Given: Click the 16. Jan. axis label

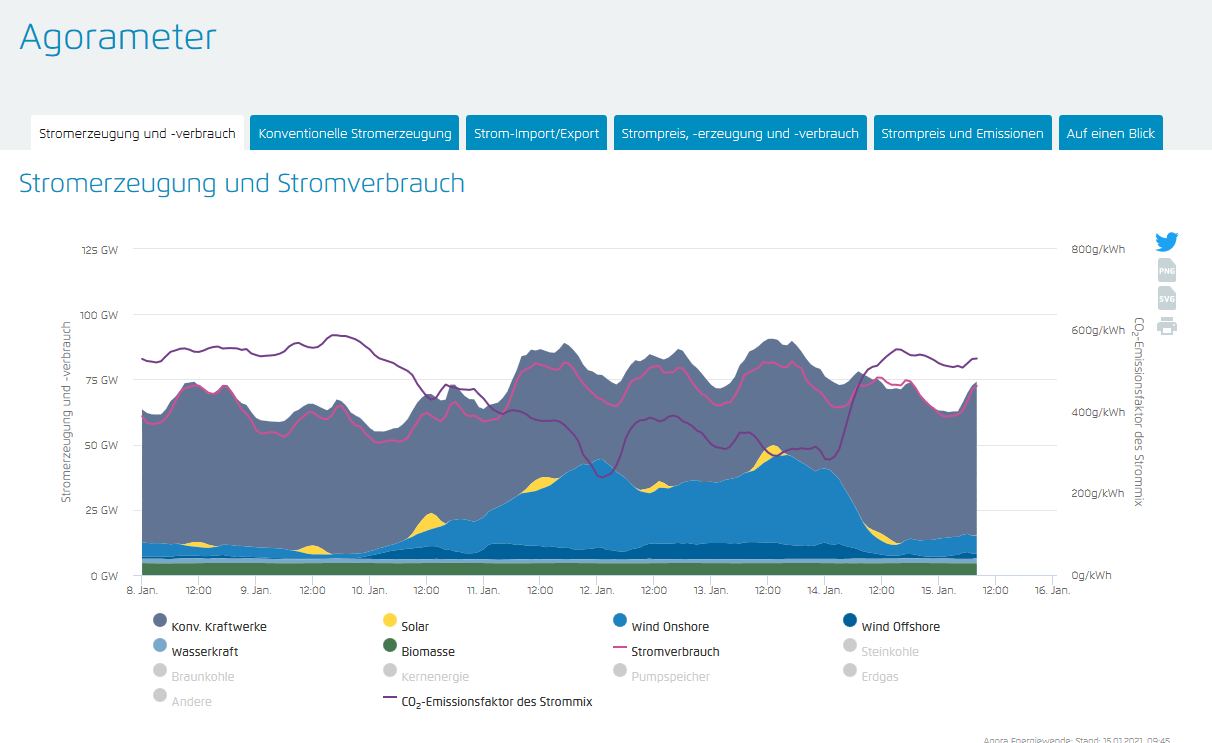Looking at the screenshot, I should [x=1052, y=590].
